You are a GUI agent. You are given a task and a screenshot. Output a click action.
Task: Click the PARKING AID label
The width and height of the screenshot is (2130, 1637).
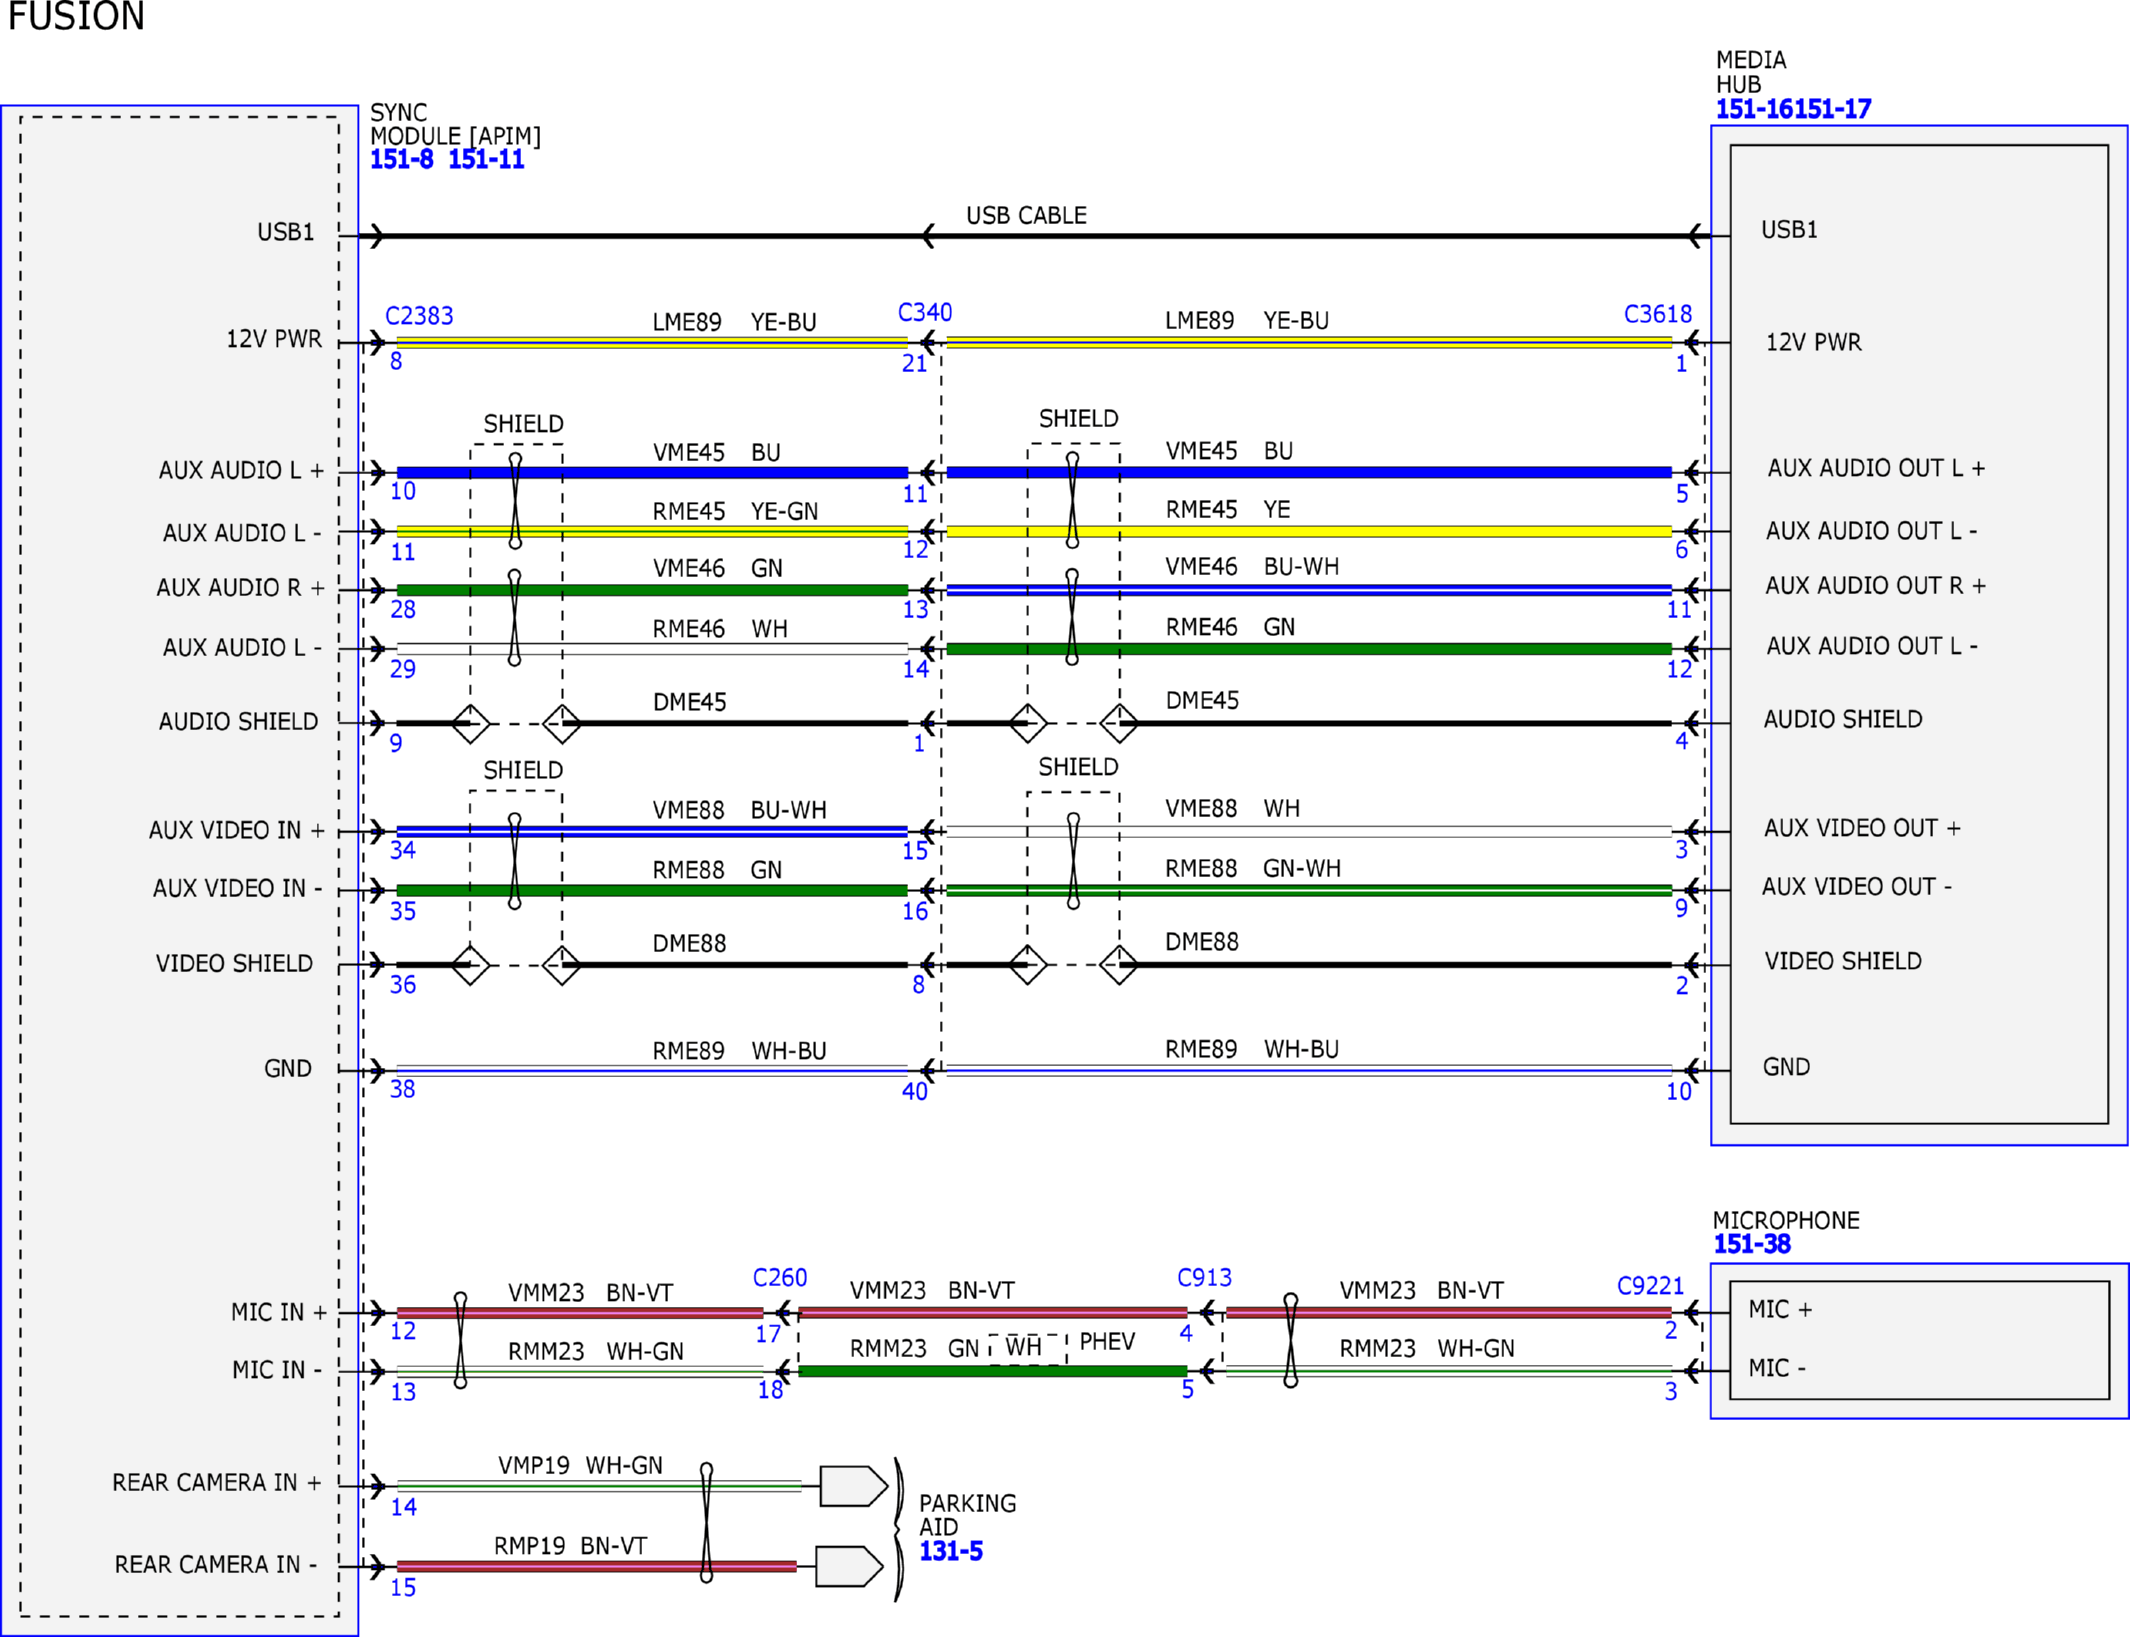pyautogui.click(x=967, y=1515)
